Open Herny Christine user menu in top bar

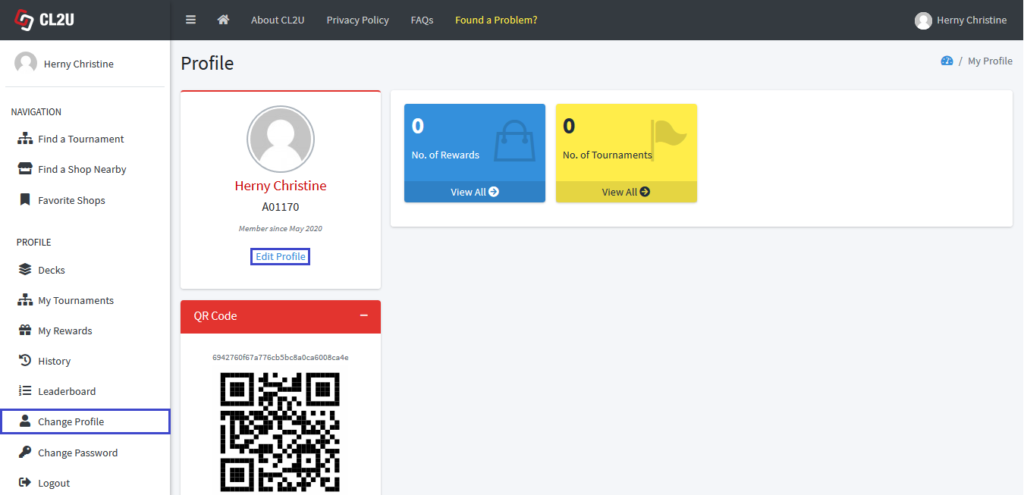(961, 20)
